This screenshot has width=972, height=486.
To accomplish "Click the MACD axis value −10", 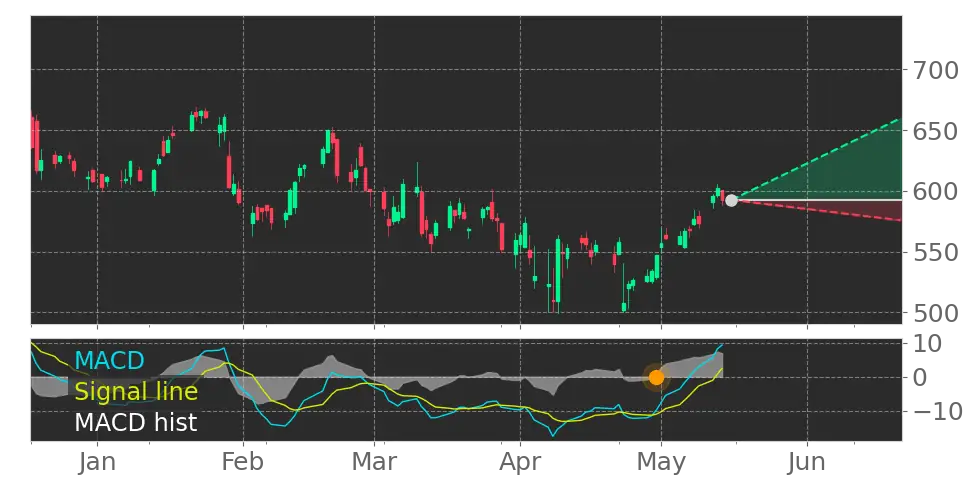I will tap(936, 411).
